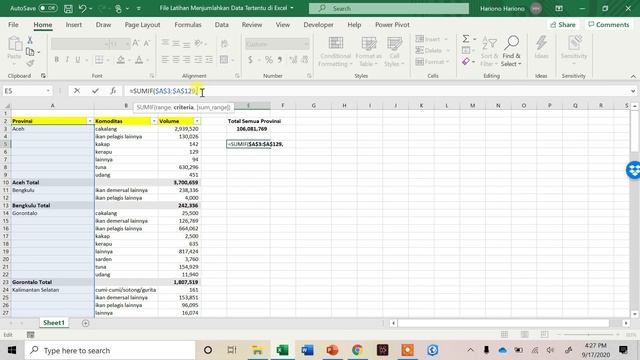Open Volume column filter dropdown
Viewport: 640px width, 360px height.
197,121
